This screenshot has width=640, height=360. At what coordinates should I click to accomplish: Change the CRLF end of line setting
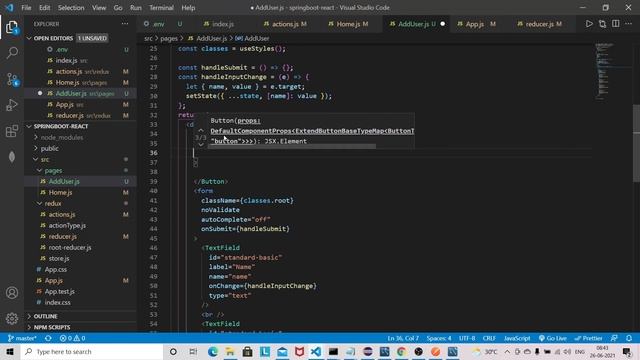(x=489, y=338)
